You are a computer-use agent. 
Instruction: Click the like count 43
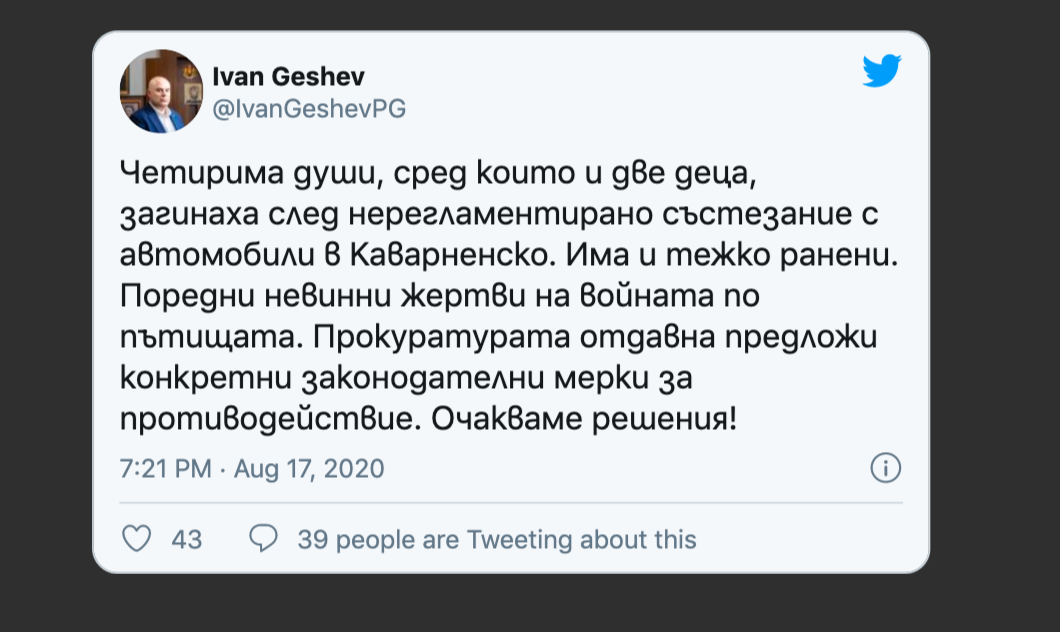(187, 540)
